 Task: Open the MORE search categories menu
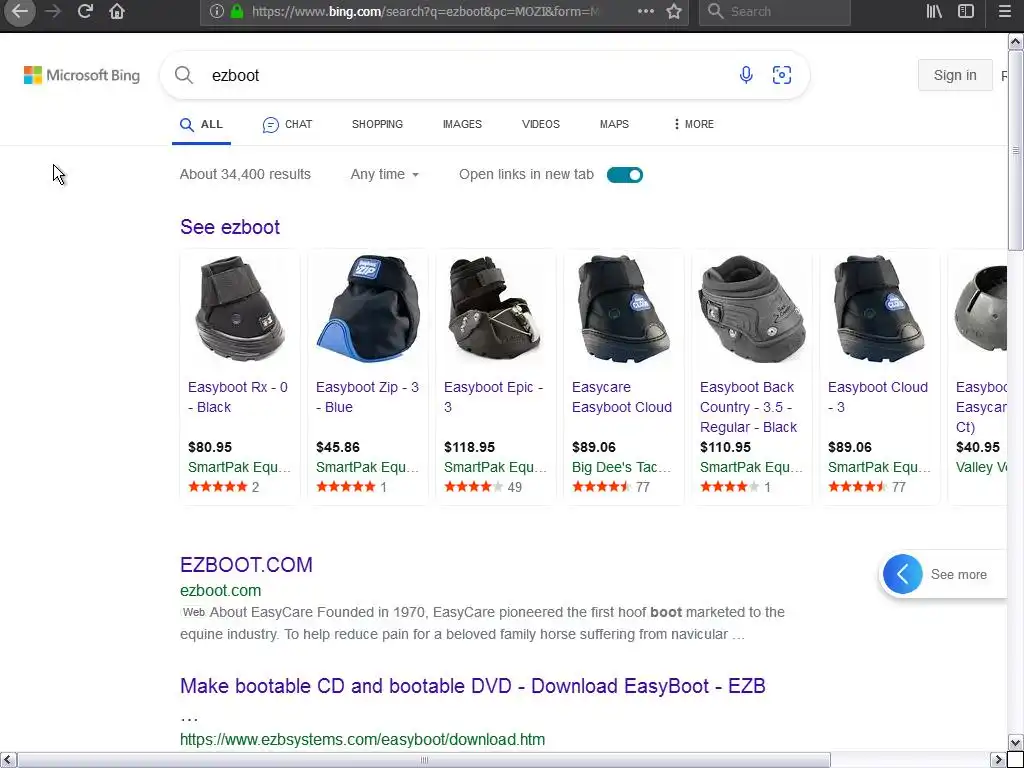694,124
